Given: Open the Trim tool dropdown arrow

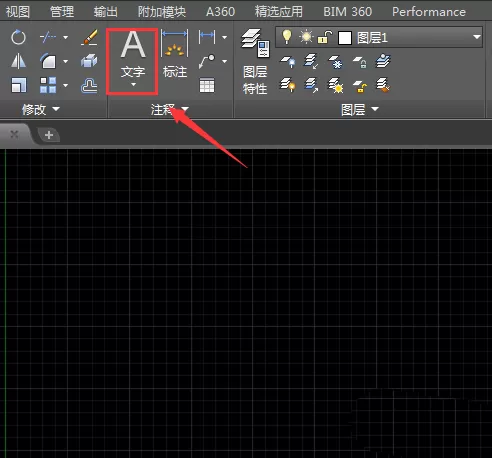Looking at the screenshot, I should click(66, 37).
